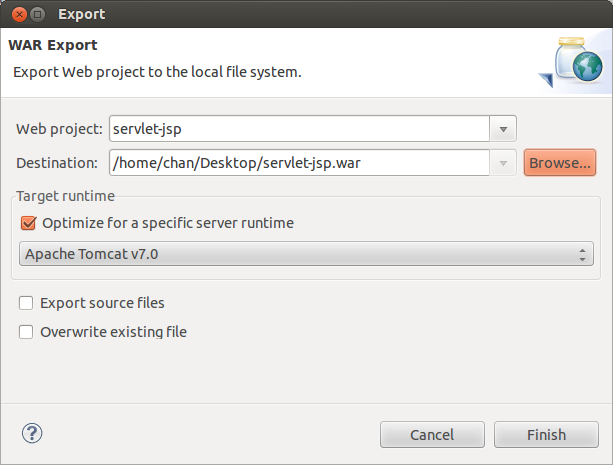Expand the Web project dropdown arrow
Image resolution: width=613 pixels, height=465 pixels.
pyautogui.click(x=503, y=129)
